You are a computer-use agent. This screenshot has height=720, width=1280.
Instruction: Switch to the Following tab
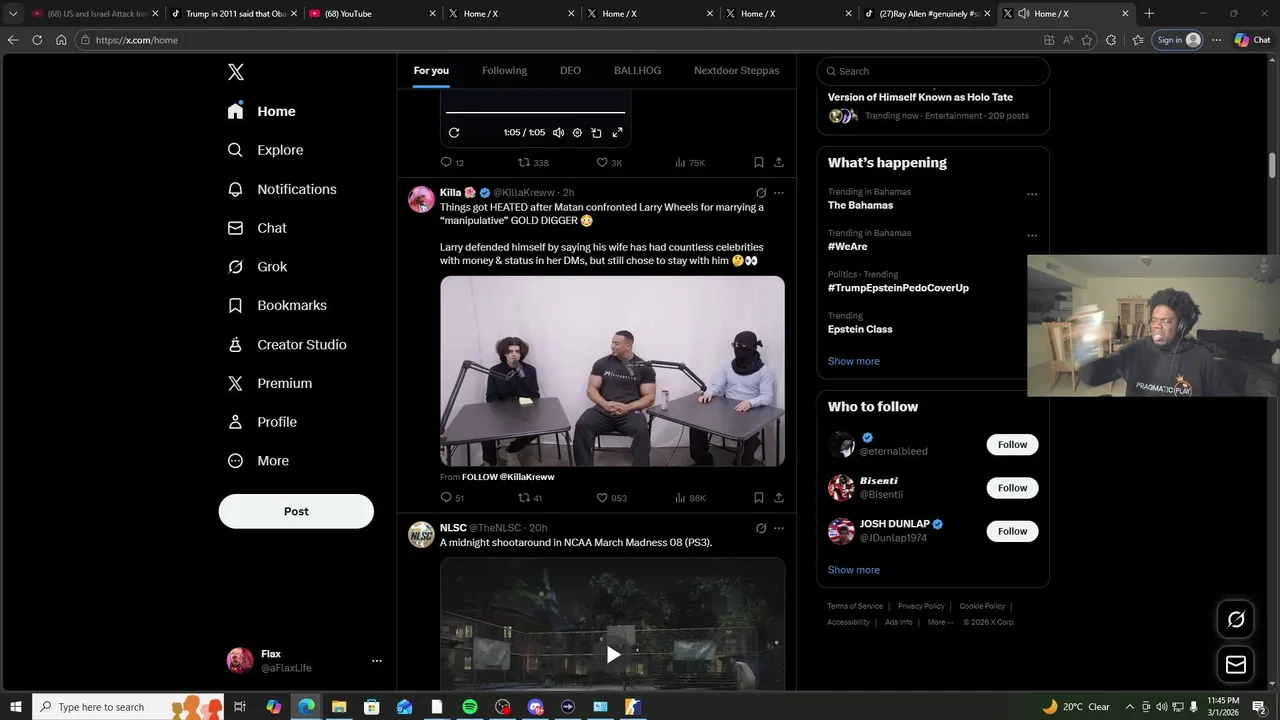[x=504, y=71]
